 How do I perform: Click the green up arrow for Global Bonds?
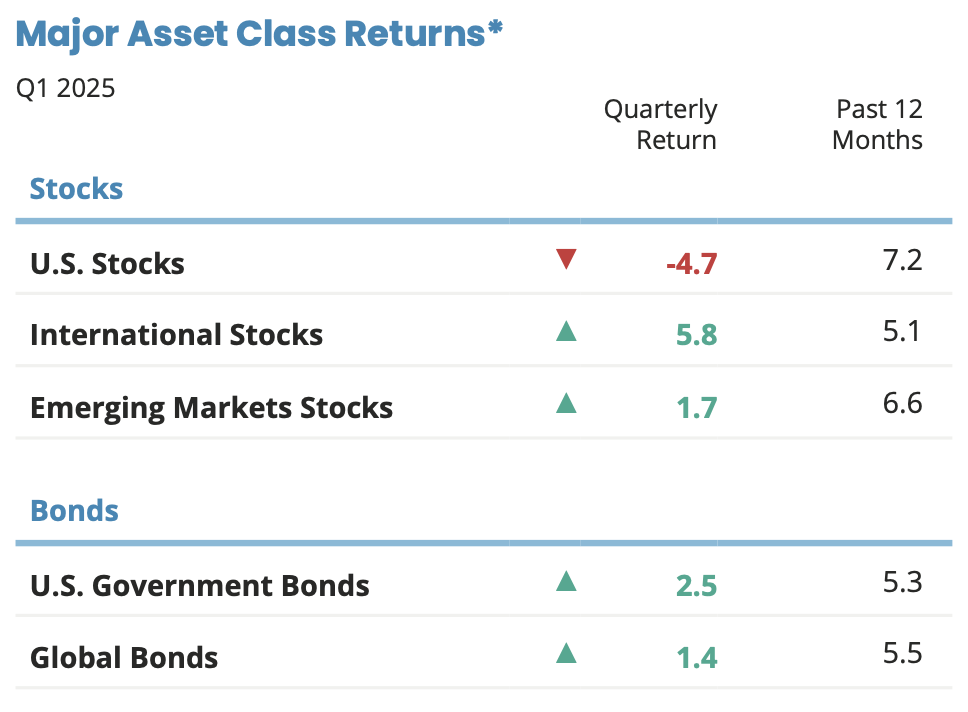tap(566, 653)
